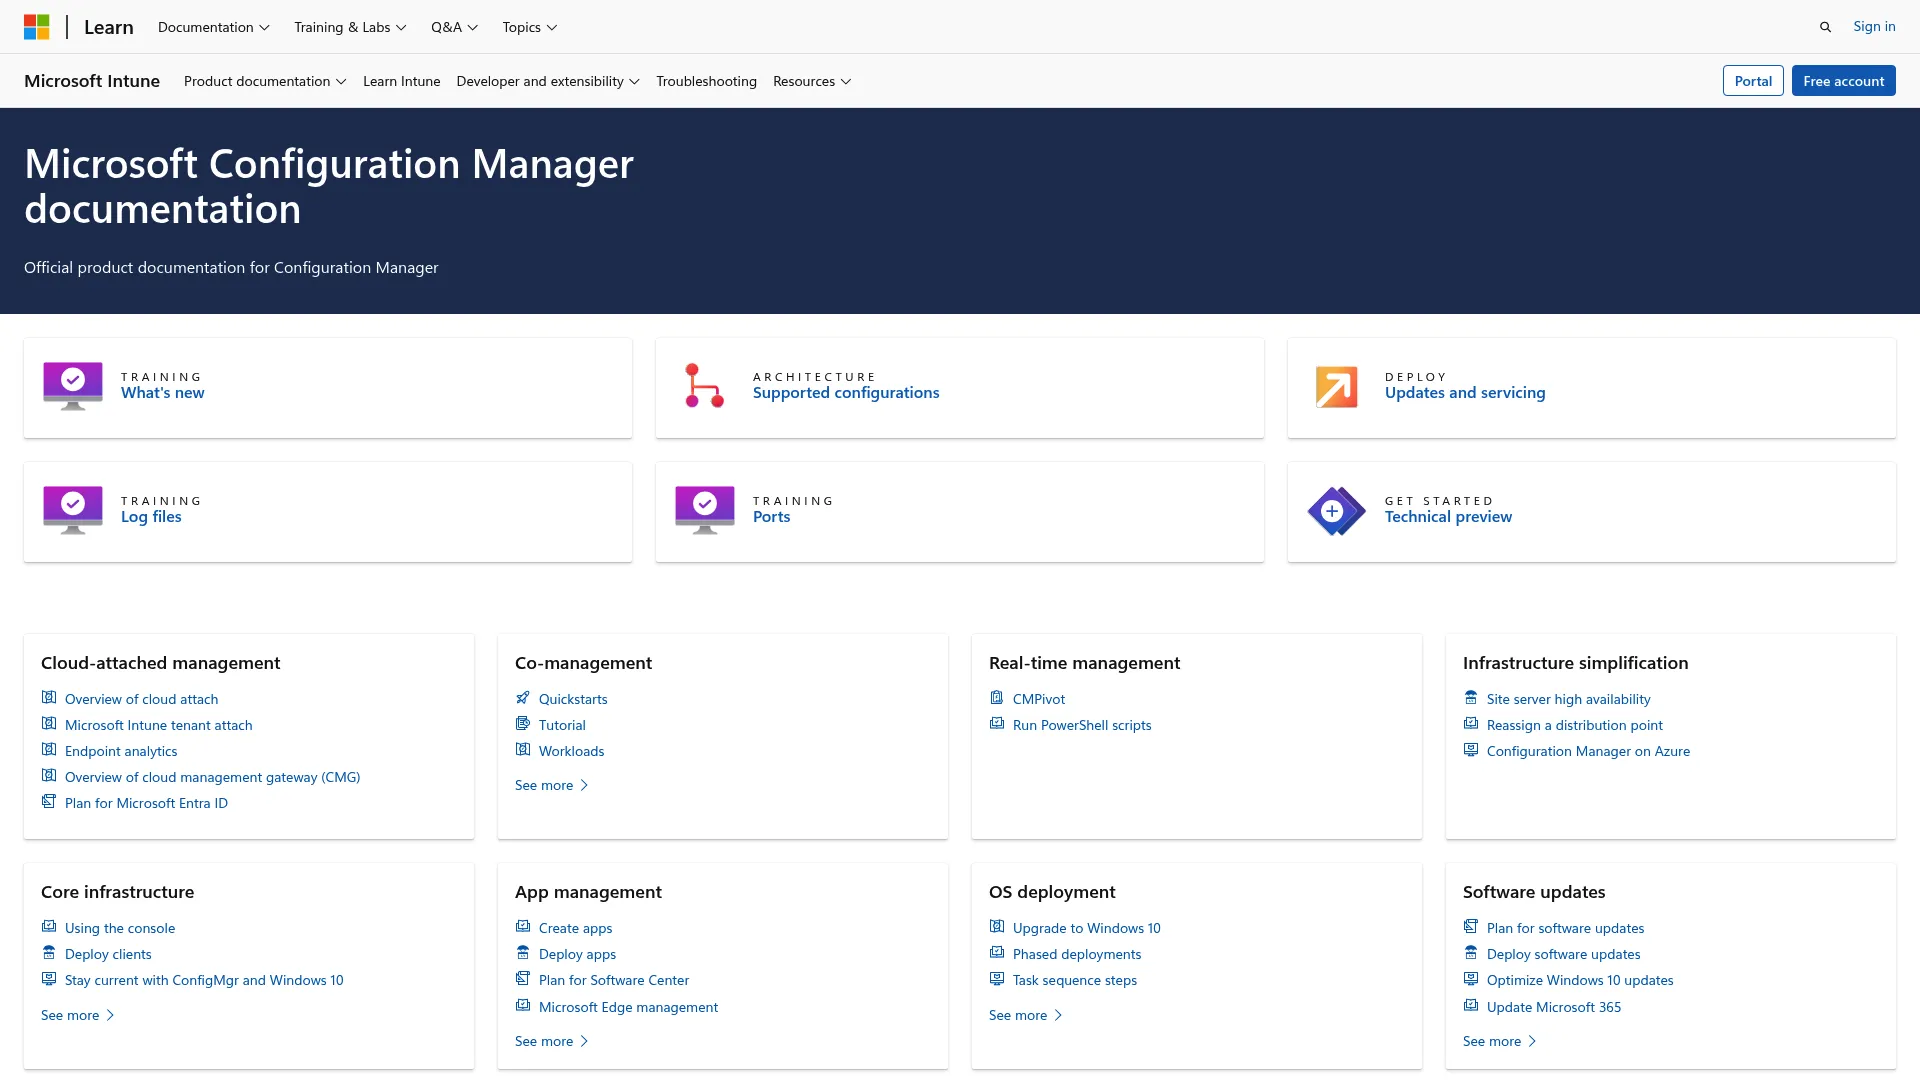The width and height of the screenshot is (1920, 1080).
Task: Click the Microsoft logo icon
Action: 37,27
